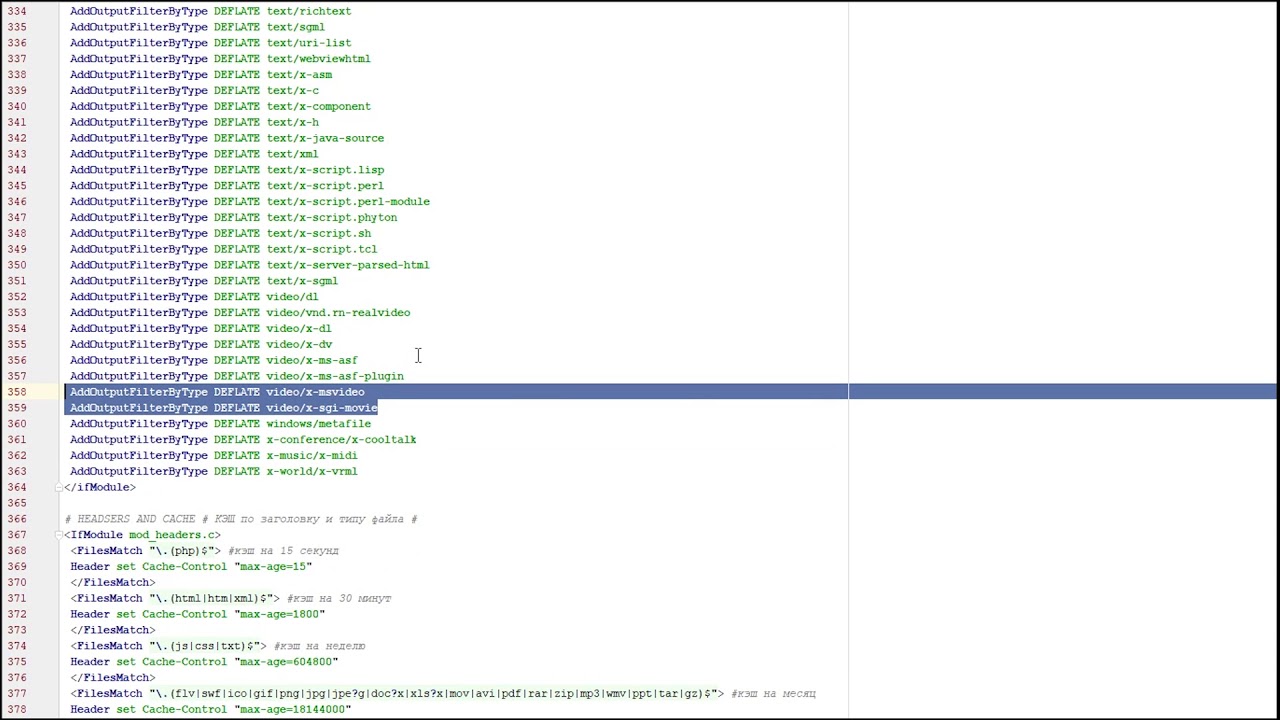Click the </FilesMatch> tag on line 373
The image size is (1280, 720).
tap(113, 630)
